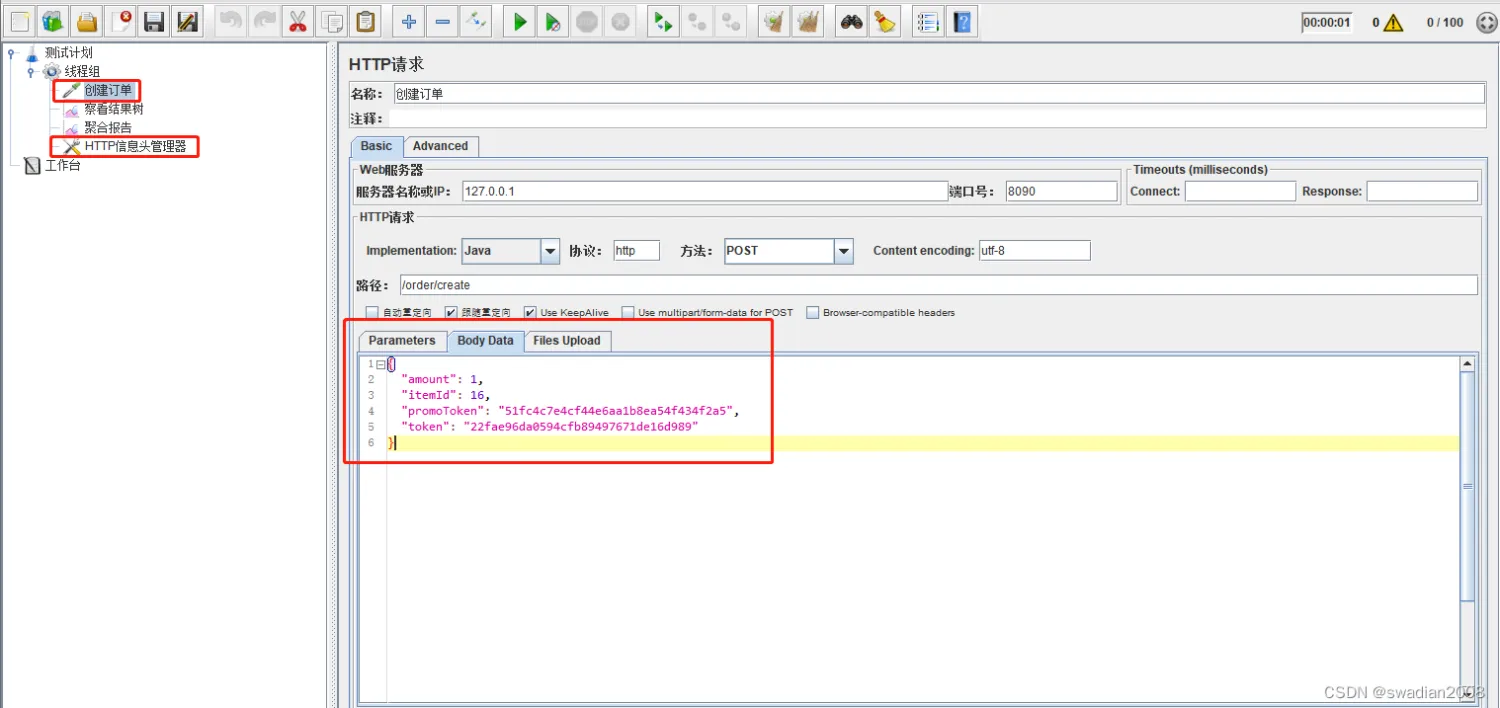Open the Templates icon in toolbar
The image size is (1500, 708).
click(x=53, y=21)
